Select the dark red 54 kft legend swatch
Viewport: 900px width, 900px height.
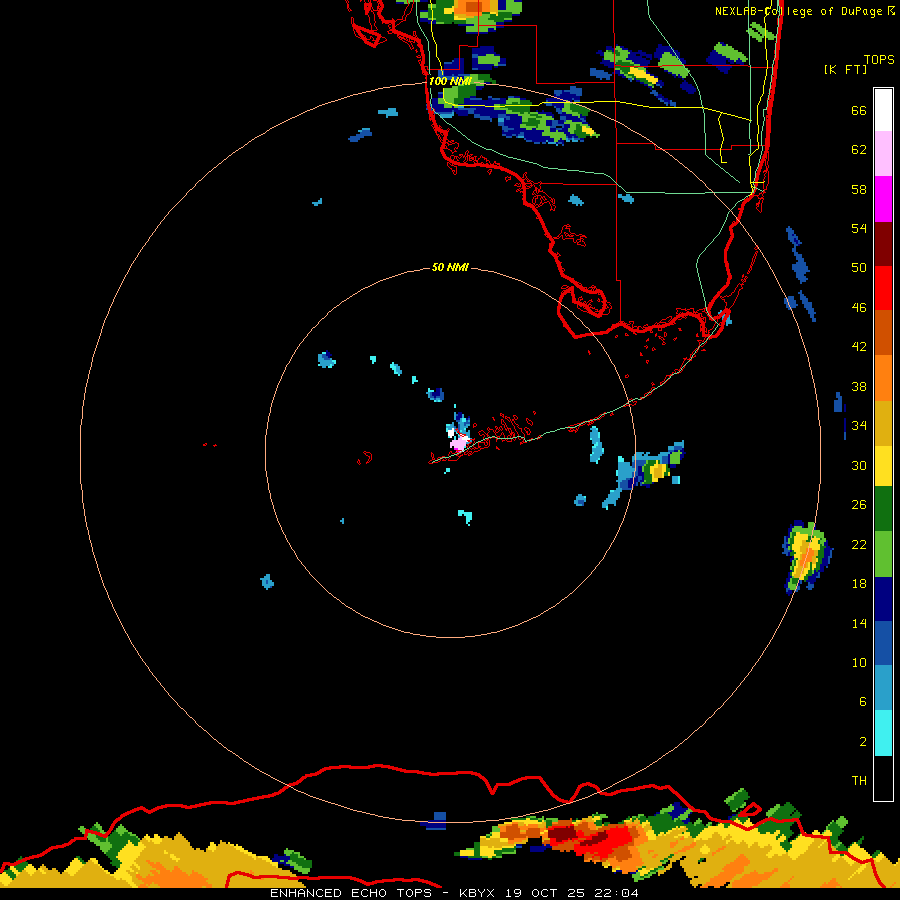click(x=883, y=245)
